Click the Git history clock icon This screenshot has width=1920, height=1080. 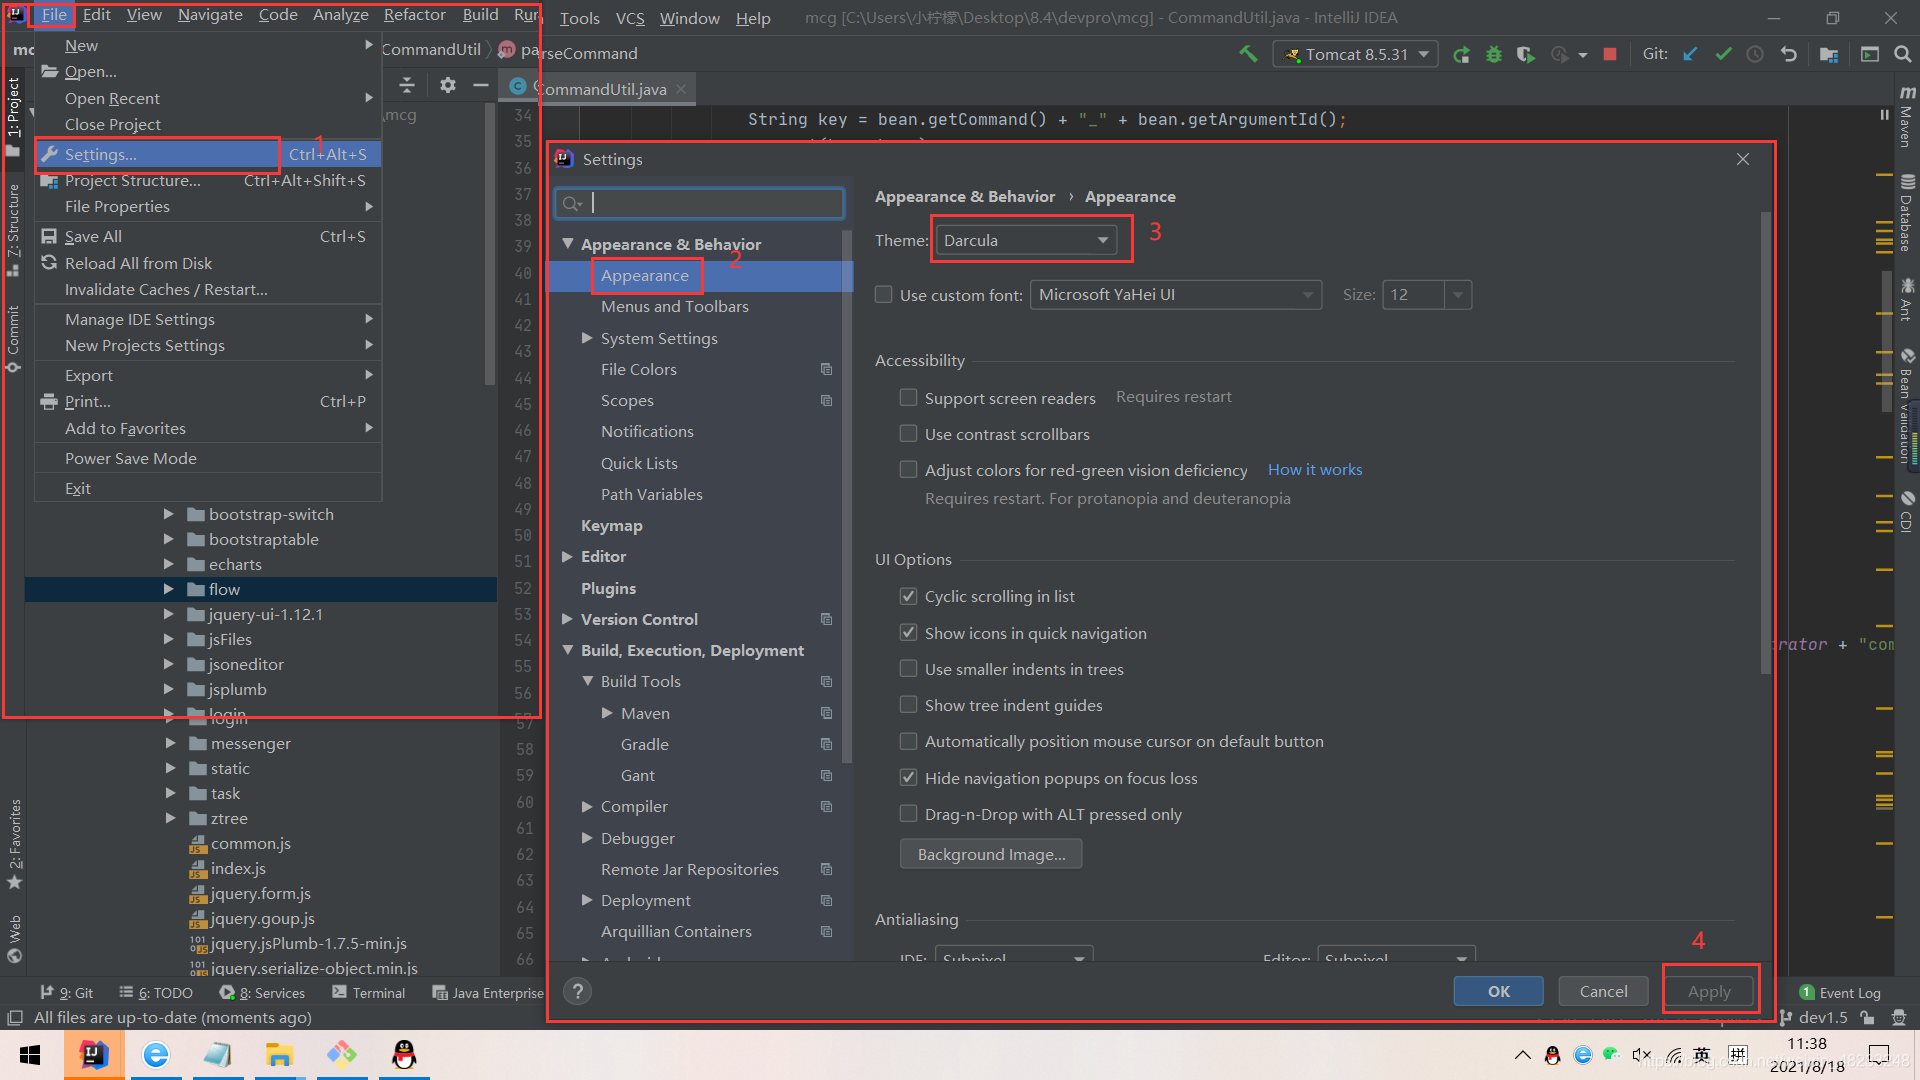coord(1755,54)
